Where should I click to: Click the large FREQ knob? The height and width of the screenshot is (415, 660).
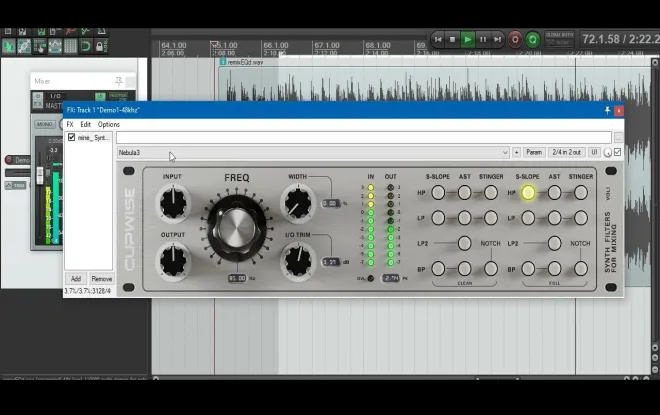click(x=237, y=229)
